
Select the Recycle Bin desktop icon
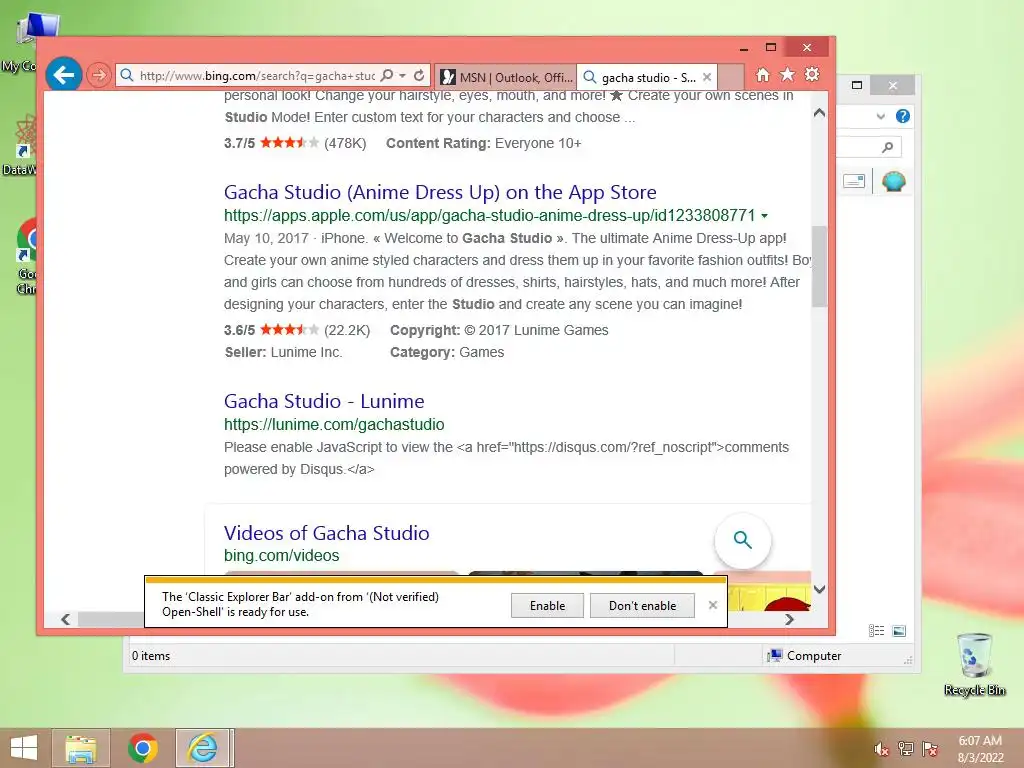pyautogui.click(x=975, y=664)
